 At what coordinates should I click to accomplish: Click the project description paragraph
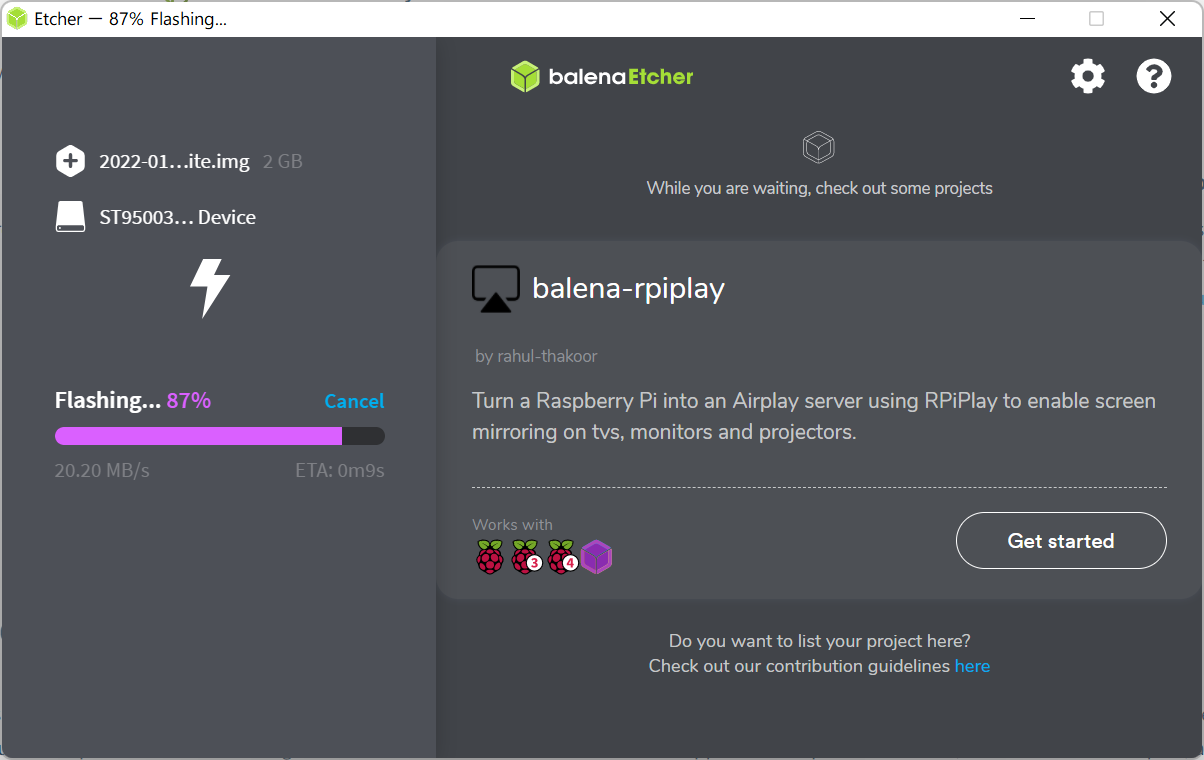coord(814,416)
